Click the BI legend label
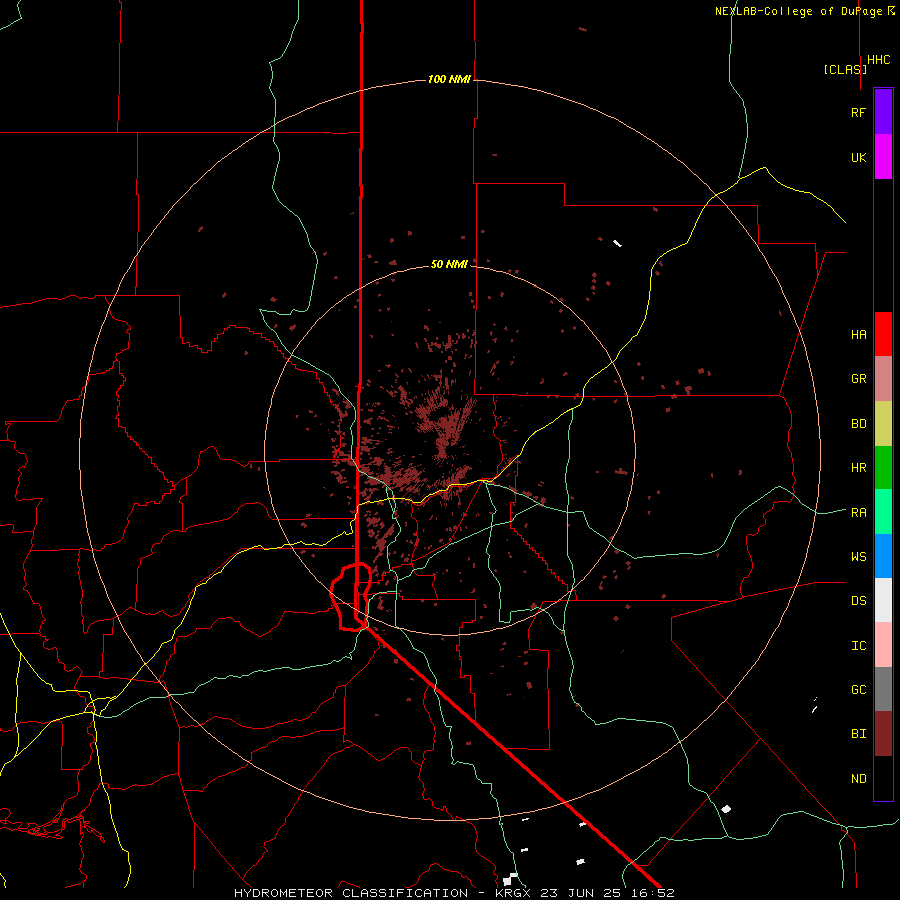Screen dimensions: 900x900 [858, 734]
